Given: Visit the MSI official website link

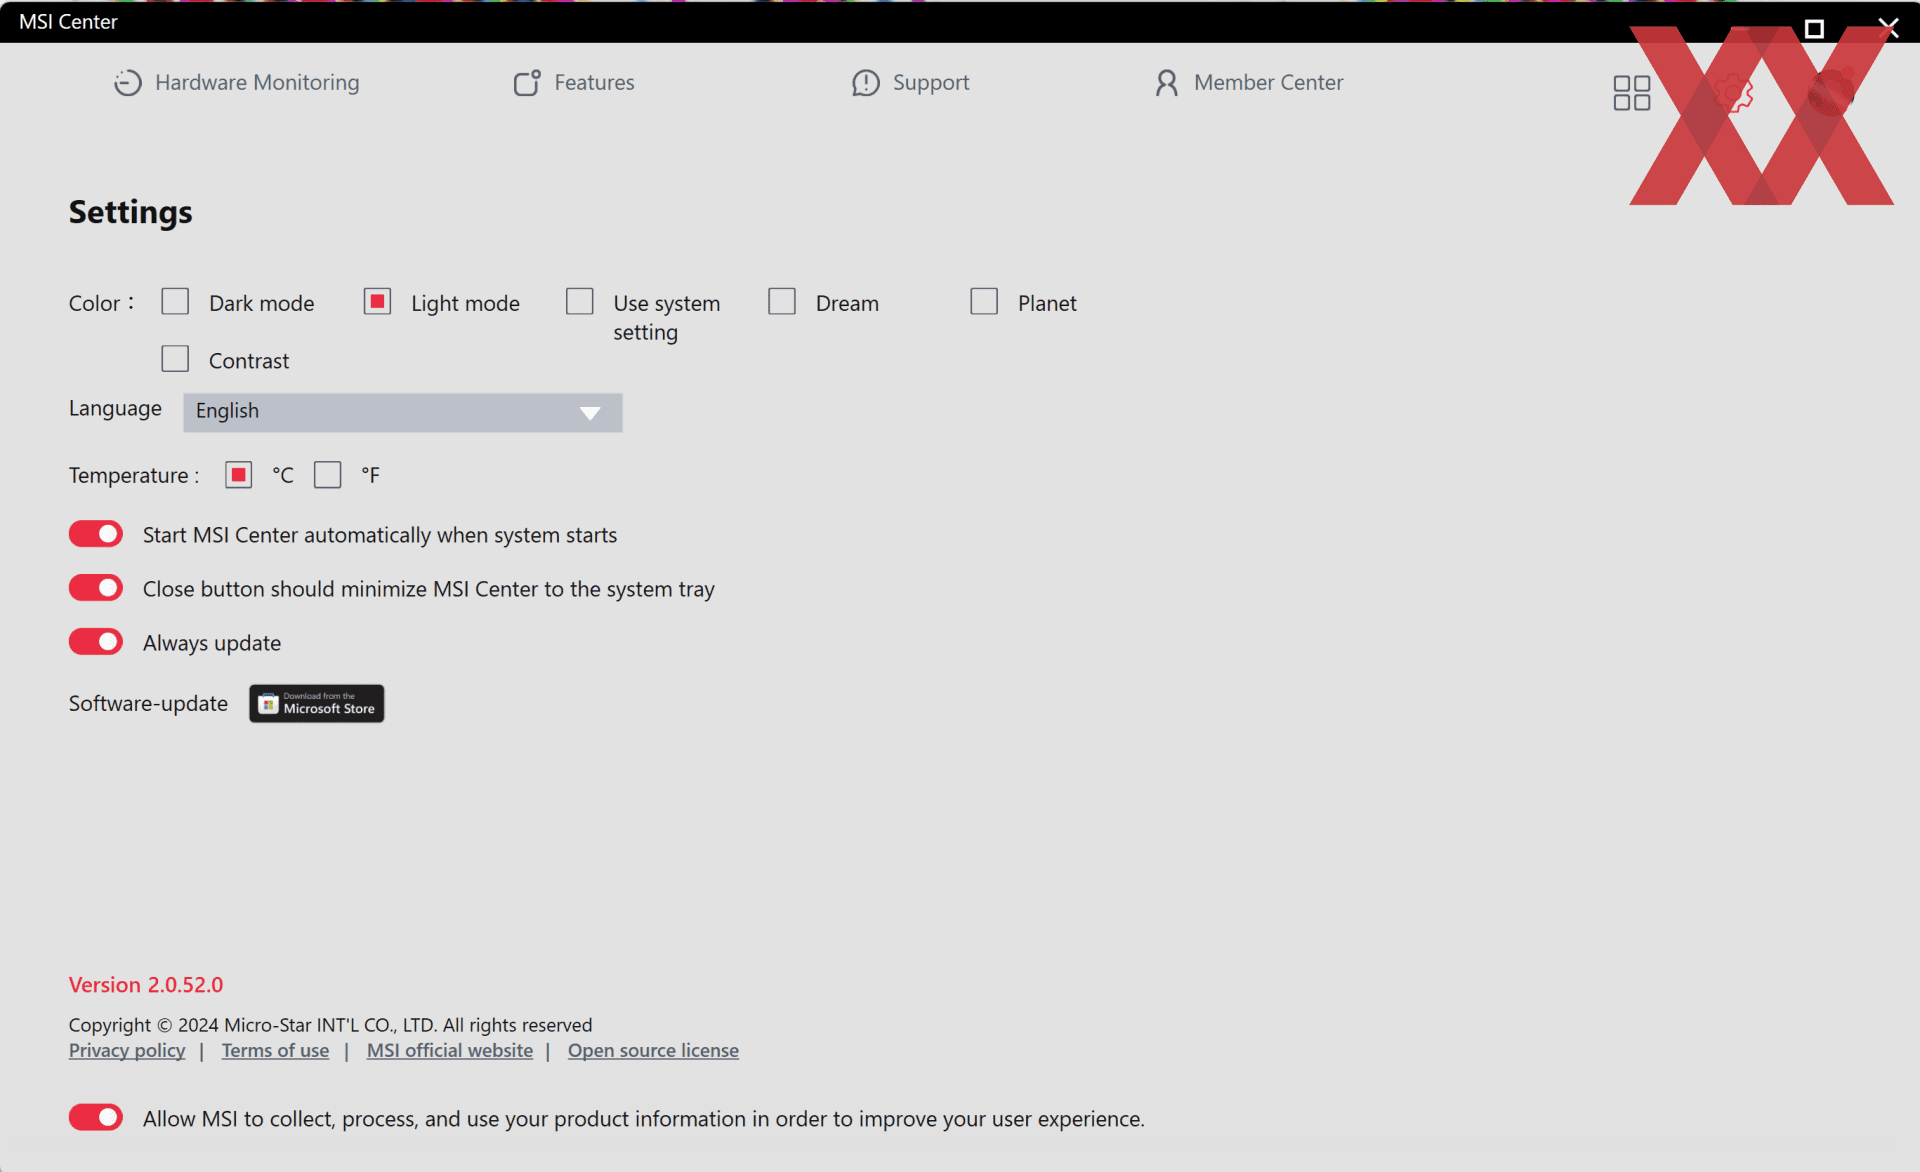Looking at the screenshot, I should (450, 1051).
